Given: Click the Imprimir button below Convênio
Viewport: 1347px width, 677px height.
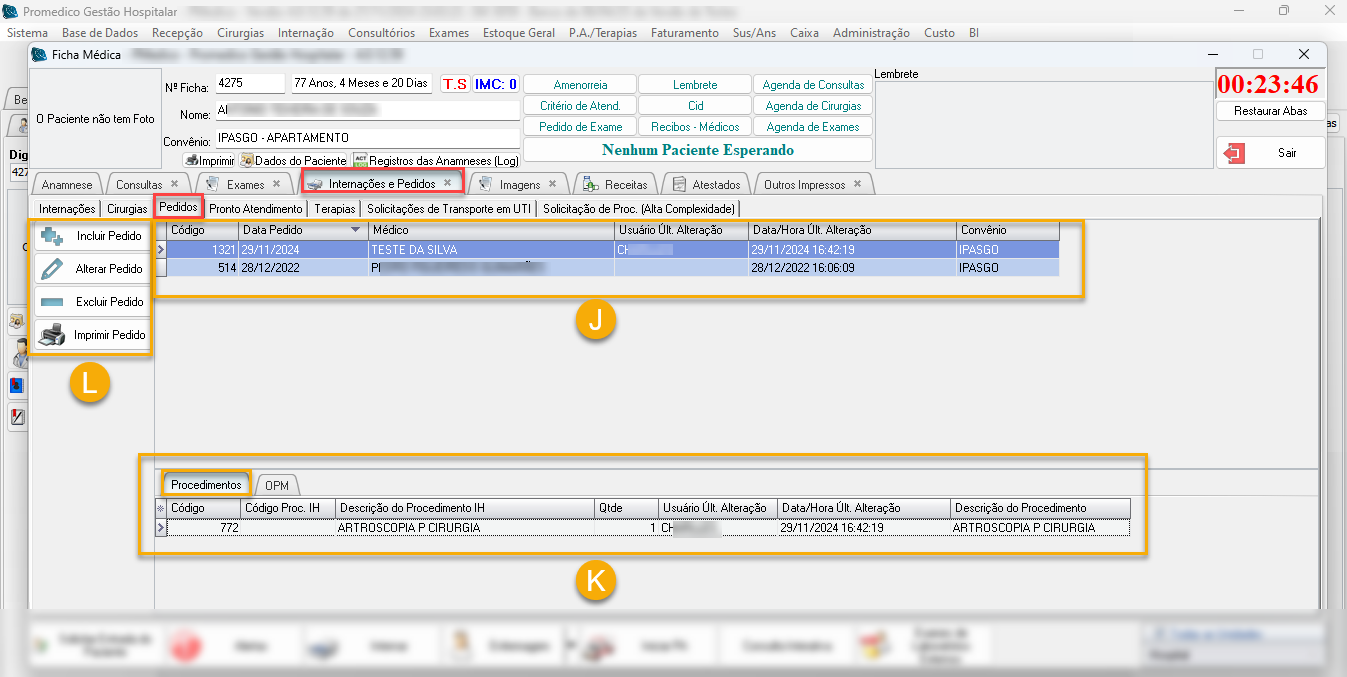Looking at the screenshot, I should coord(209,160).
